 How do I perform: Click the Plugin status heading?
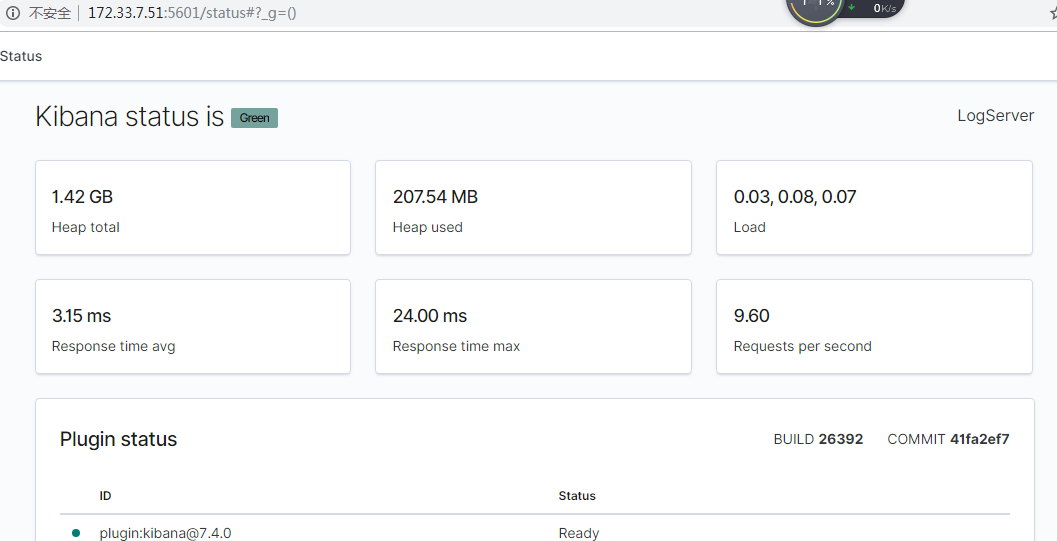click(x=119, y=439)
